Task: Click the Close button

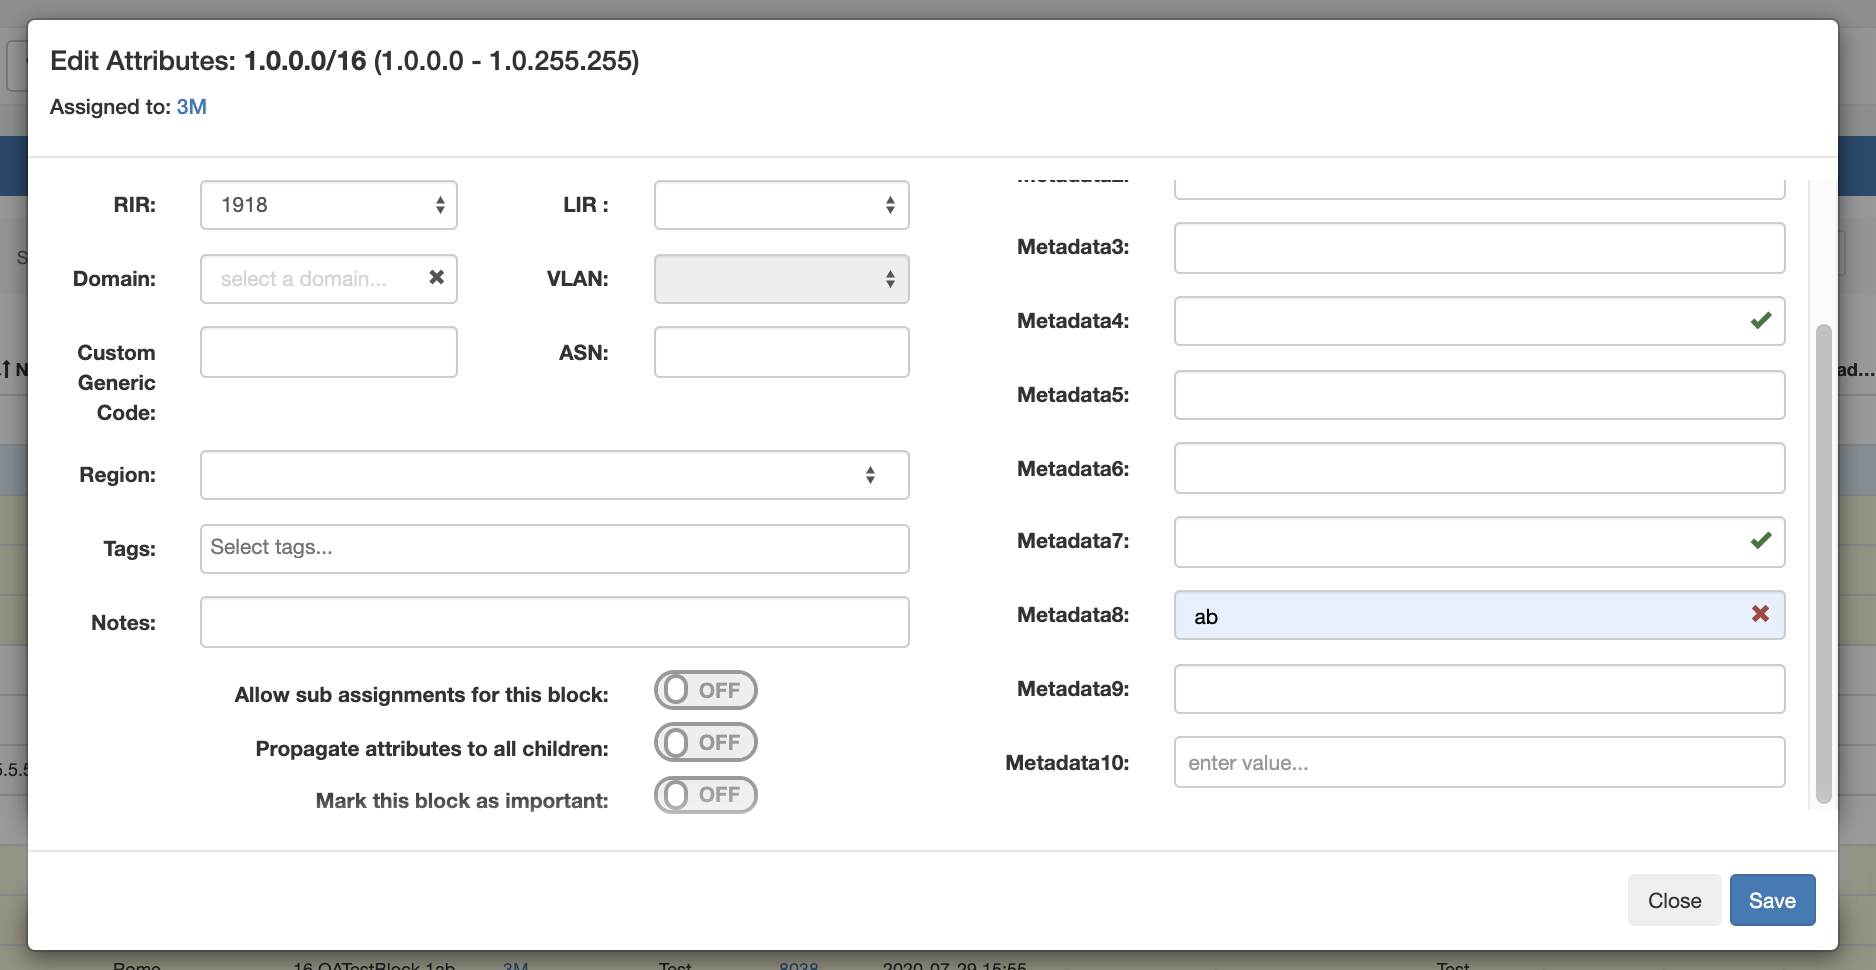Action: pos(1673,900)
